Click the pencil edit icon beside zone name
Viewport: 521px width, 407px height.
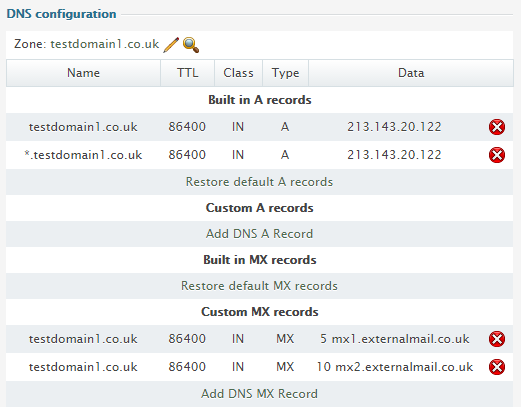[x=171, y=45]
